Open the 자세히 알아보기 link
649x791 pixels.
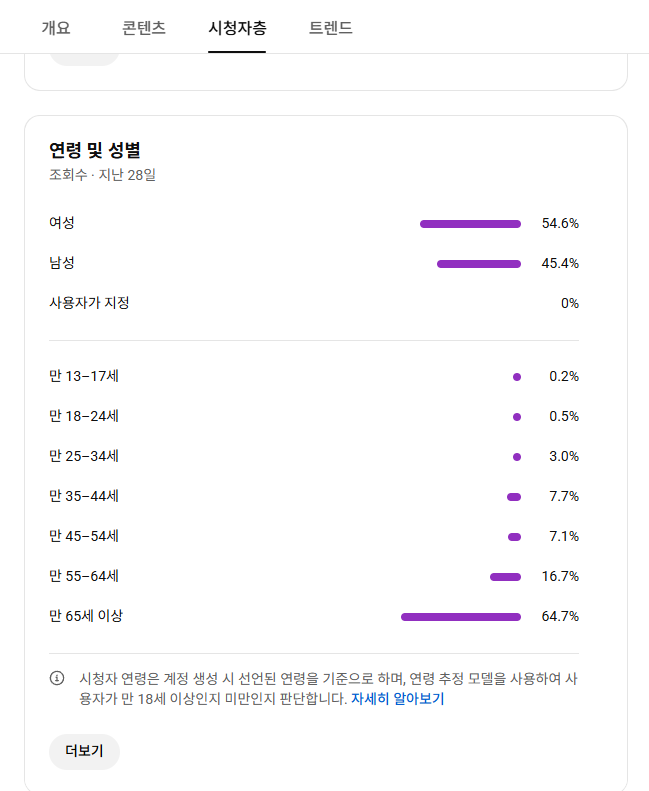pyautogui.click(x=397, y=699)
